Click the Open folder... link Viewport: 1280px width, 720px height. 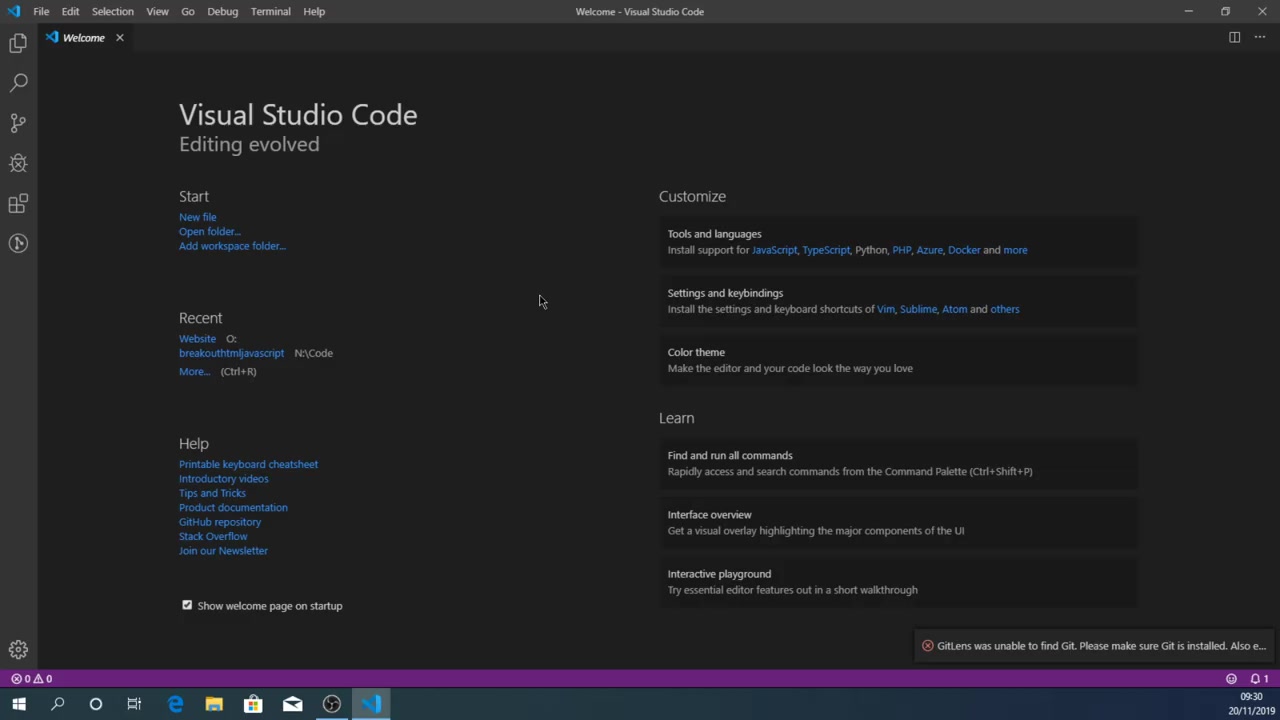pos(209,231)
